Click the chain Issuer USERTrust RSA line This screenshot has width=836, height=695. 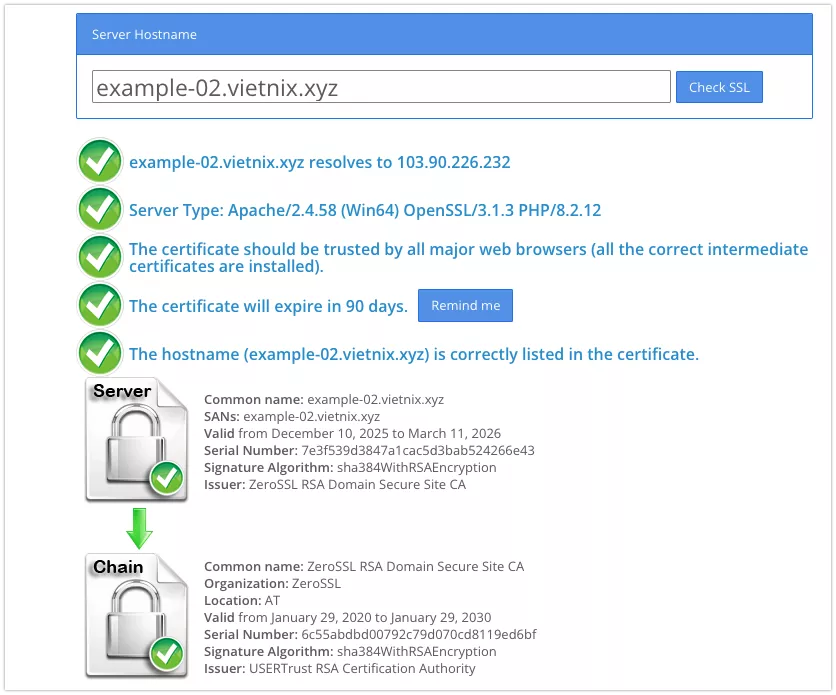[340, 668]
